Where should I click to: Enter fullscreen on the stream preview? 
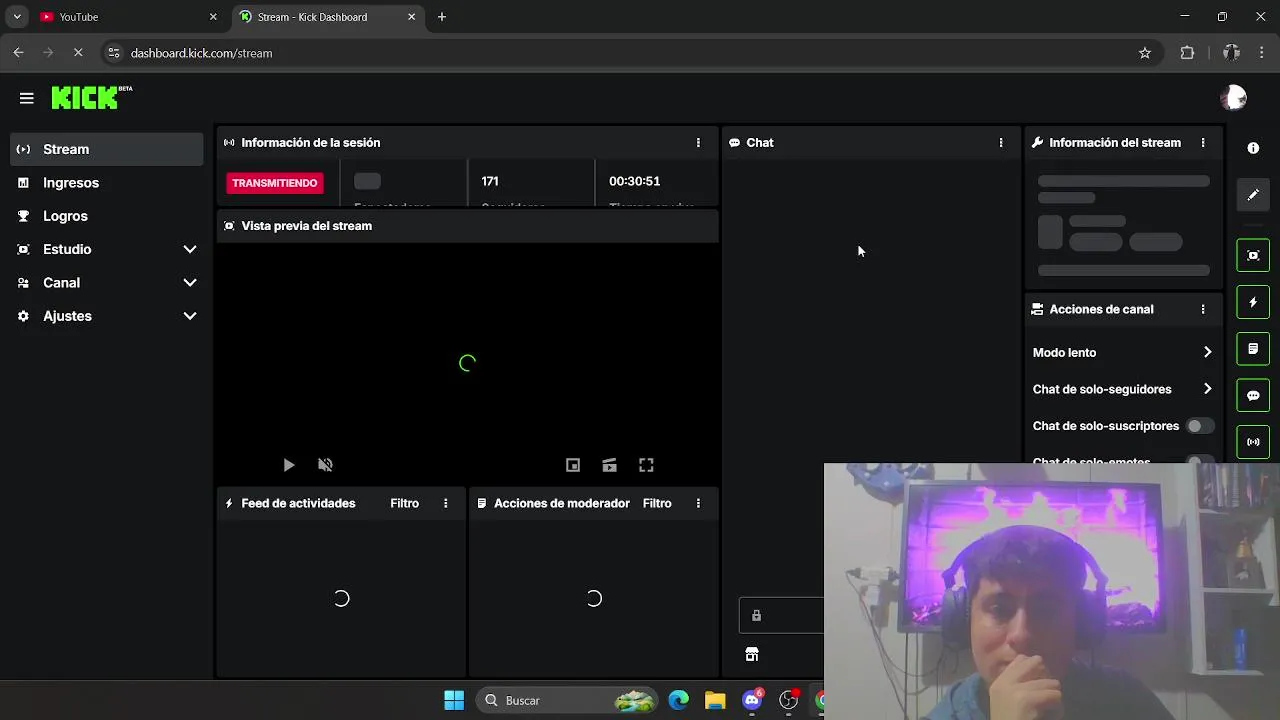tap(646, 465)
